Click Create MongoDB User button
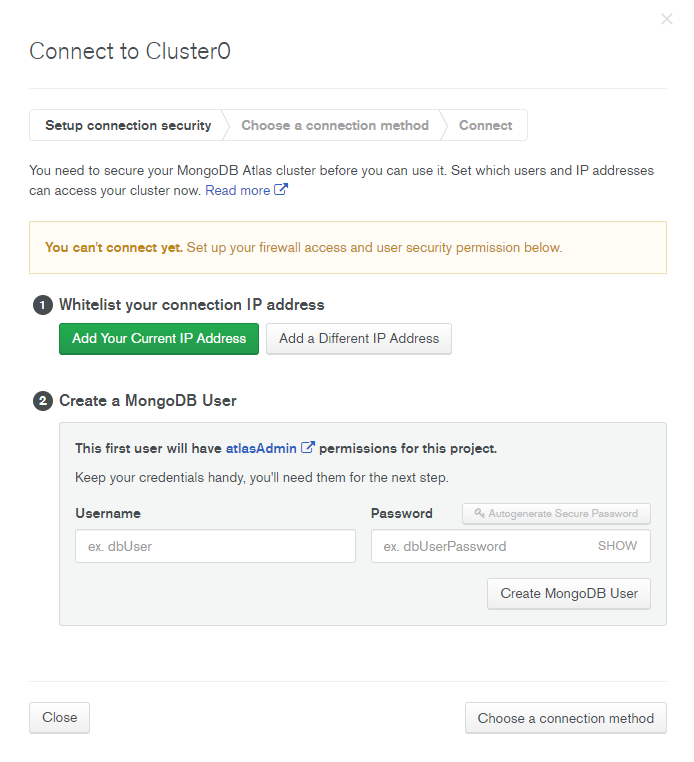 568,593
